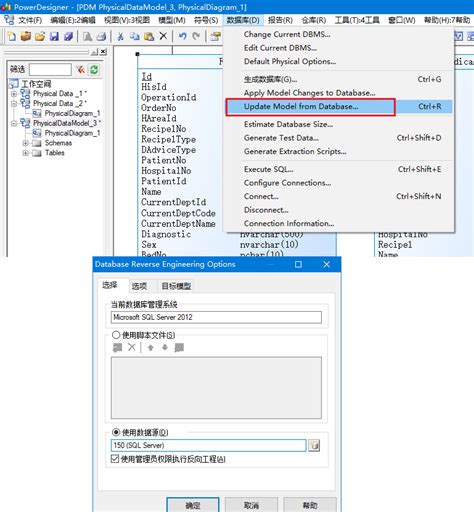Image resolution: width=474 pixels, height=512 pixels.
Task: Click the Delete X toolbar icon
Action: [163, 36]
